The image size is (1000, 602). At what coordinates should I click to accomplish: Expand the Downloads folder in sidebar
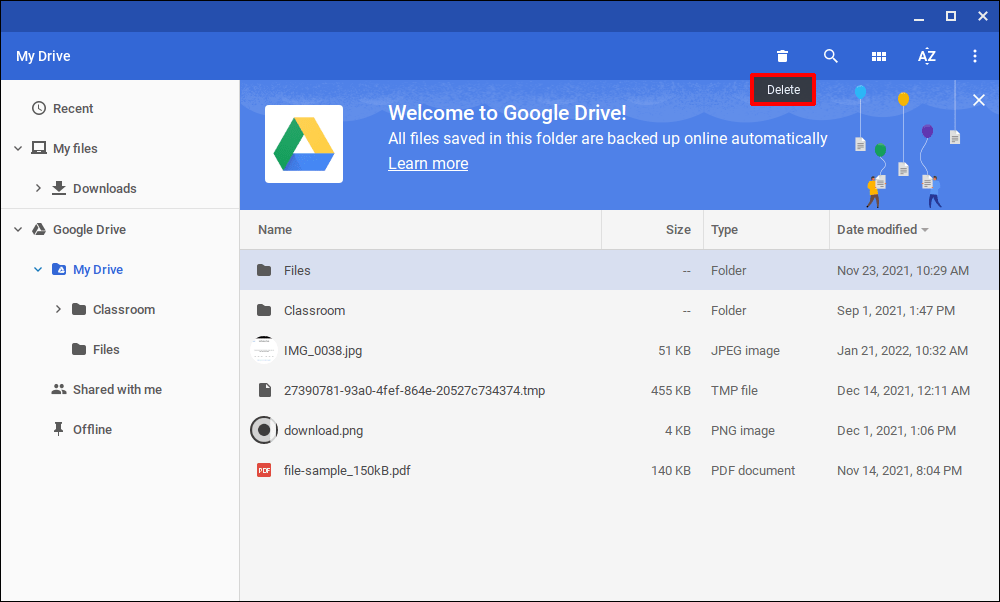(38, 189)
